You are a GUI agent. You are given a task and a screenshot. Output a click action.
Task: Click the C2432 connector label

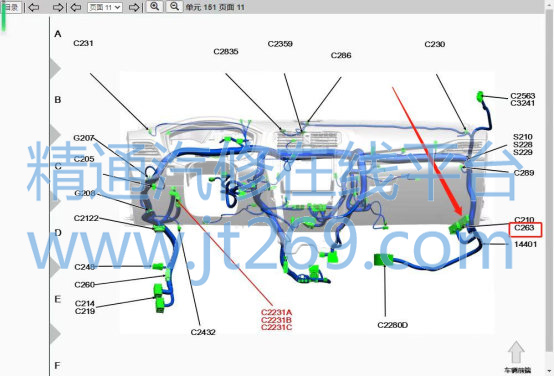pos(203,332)
